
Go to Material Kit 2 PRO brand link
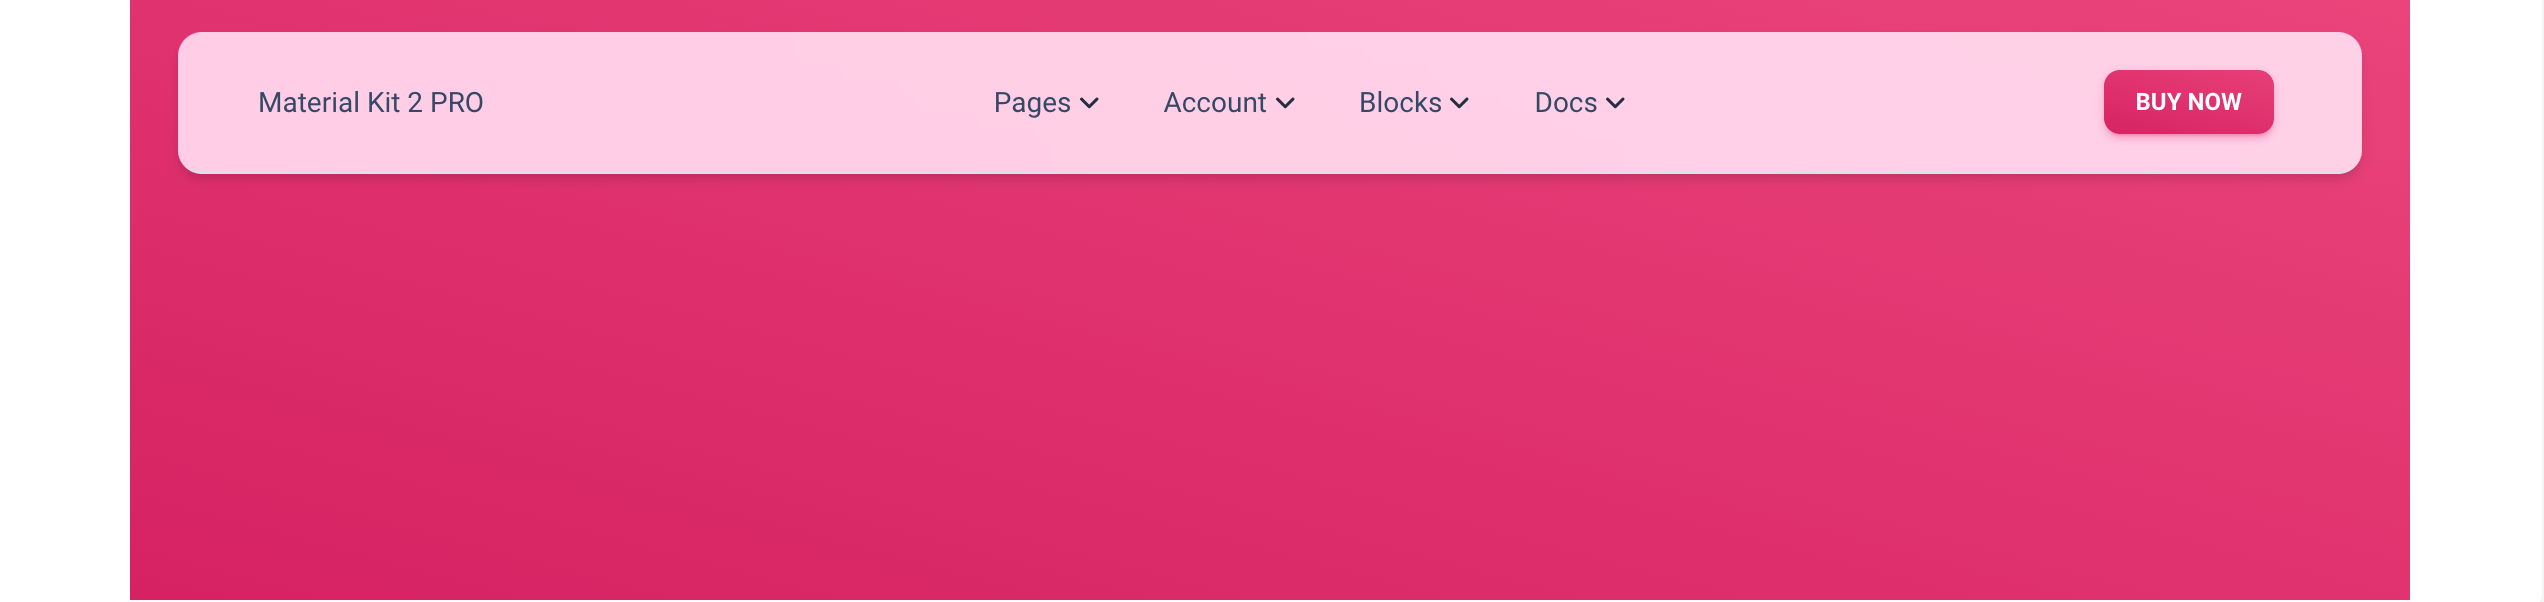(371, 103)
